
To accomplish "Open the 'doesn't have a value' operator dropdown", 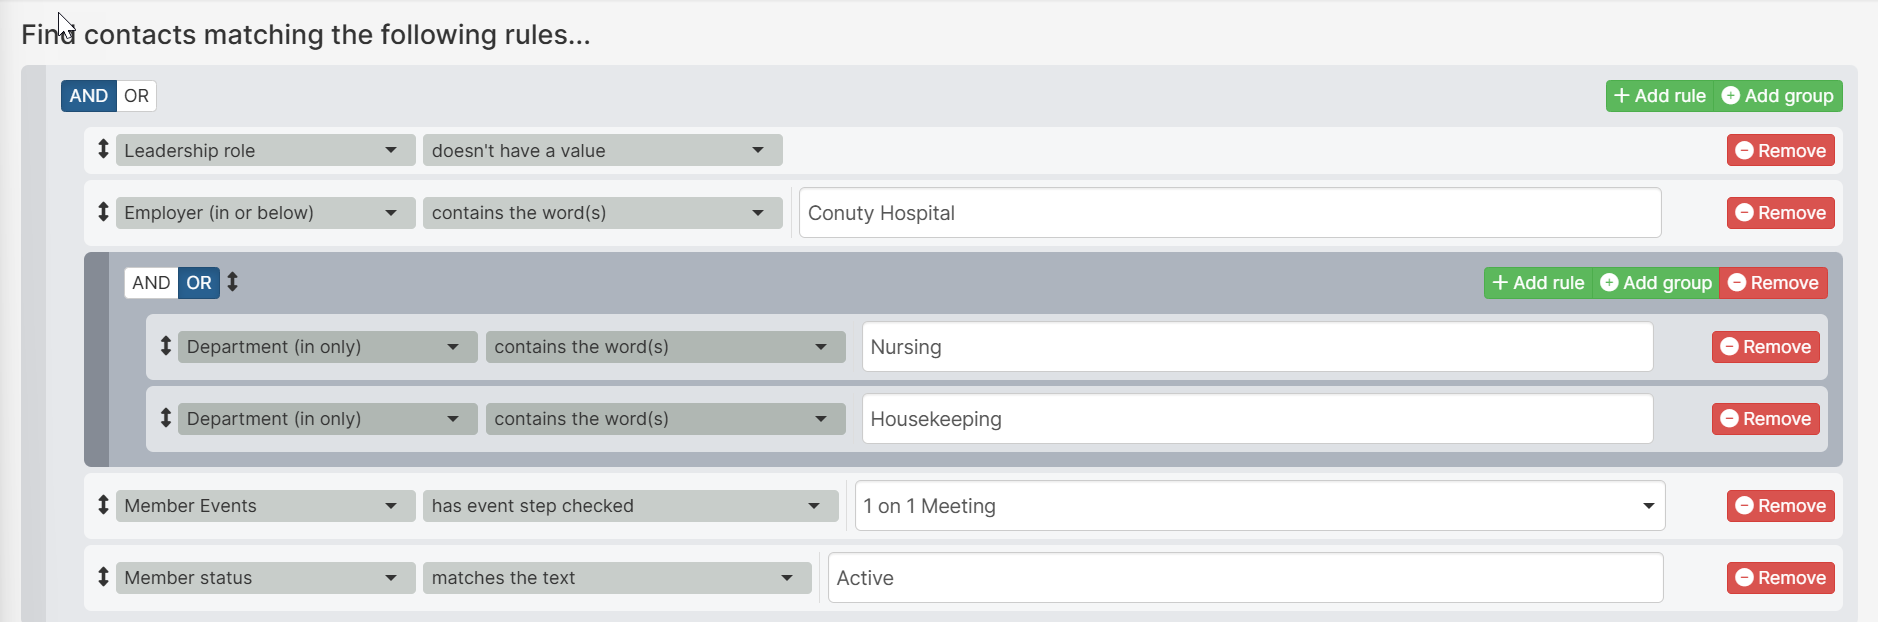I will pos(602,151).
